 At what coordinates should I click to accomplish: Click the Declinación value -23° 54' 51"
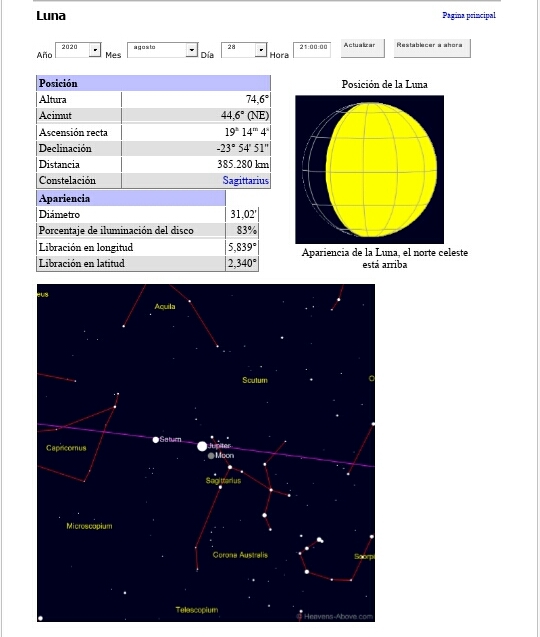[x=243, y=148]
